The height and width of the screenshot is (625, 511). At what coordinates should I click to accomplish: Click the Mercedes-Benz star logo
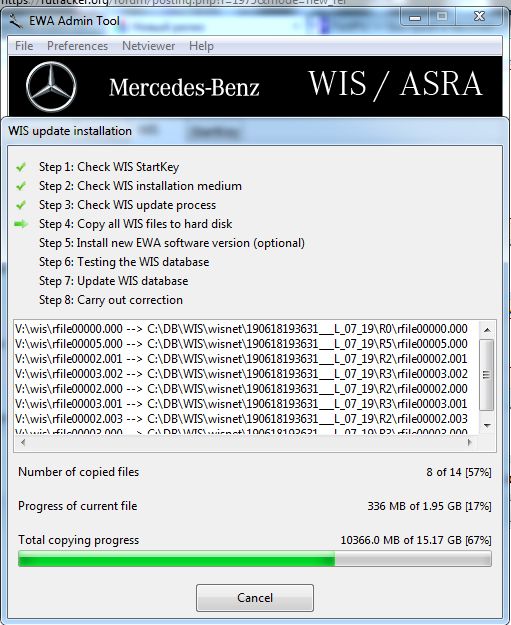[x=51, y=86]
